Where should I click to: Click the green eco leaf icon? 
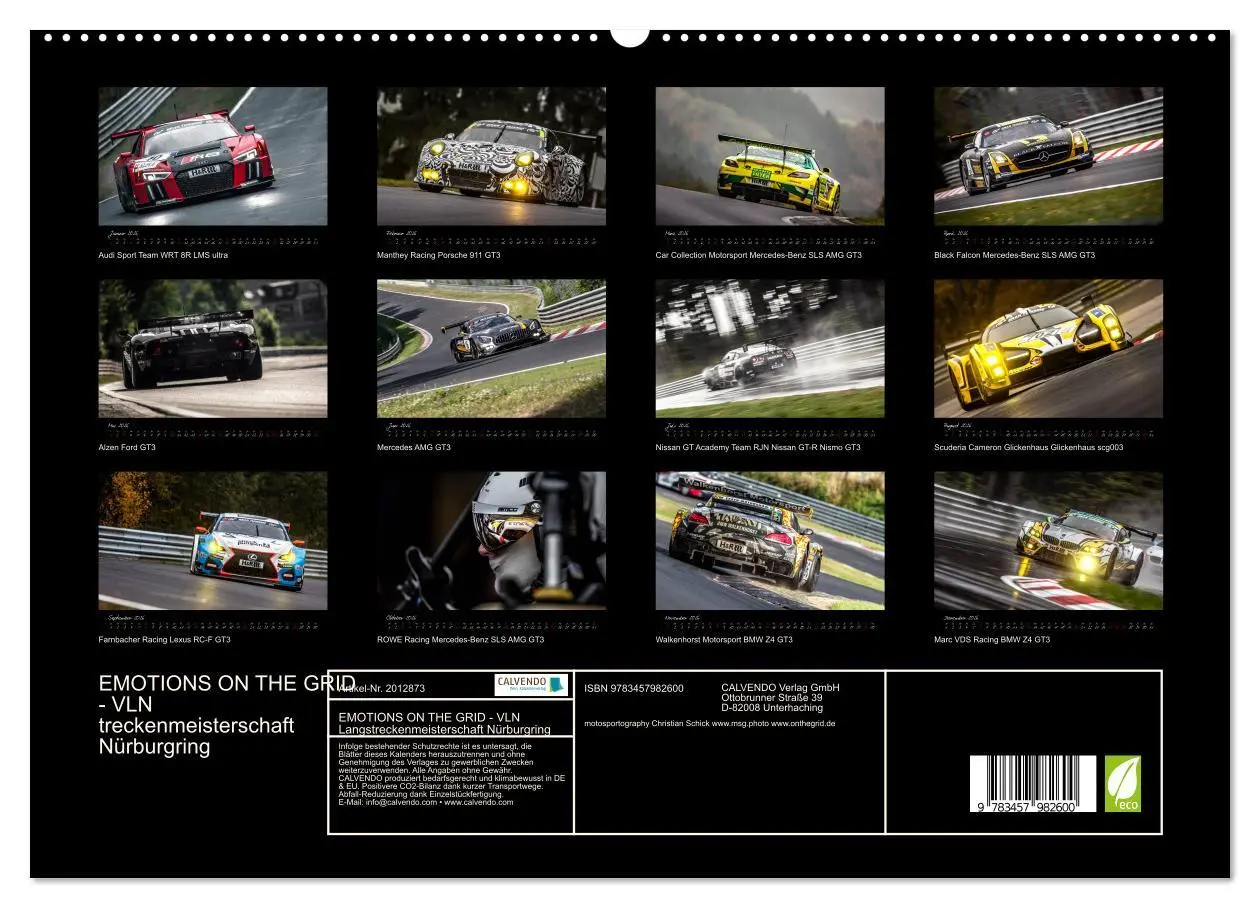(1122, 783)
